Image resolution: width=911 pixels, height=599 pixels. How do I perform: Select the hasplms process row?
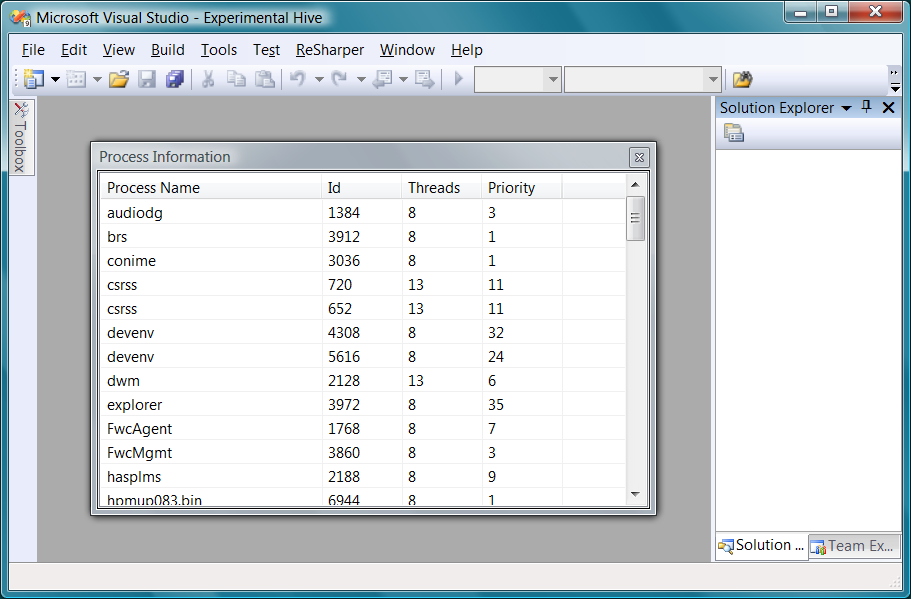click(x=363, y=477)
